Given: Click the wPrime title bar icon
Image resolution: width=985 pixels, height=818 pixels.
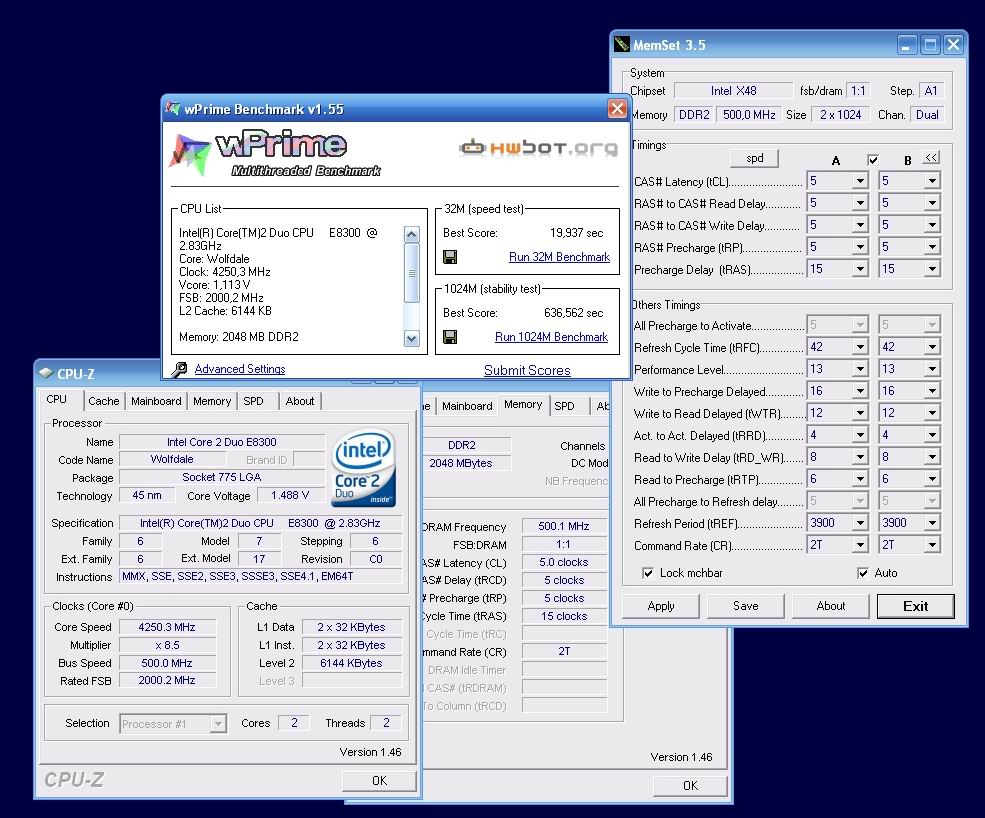Looking at the screenshot, I should click(173, 108).
